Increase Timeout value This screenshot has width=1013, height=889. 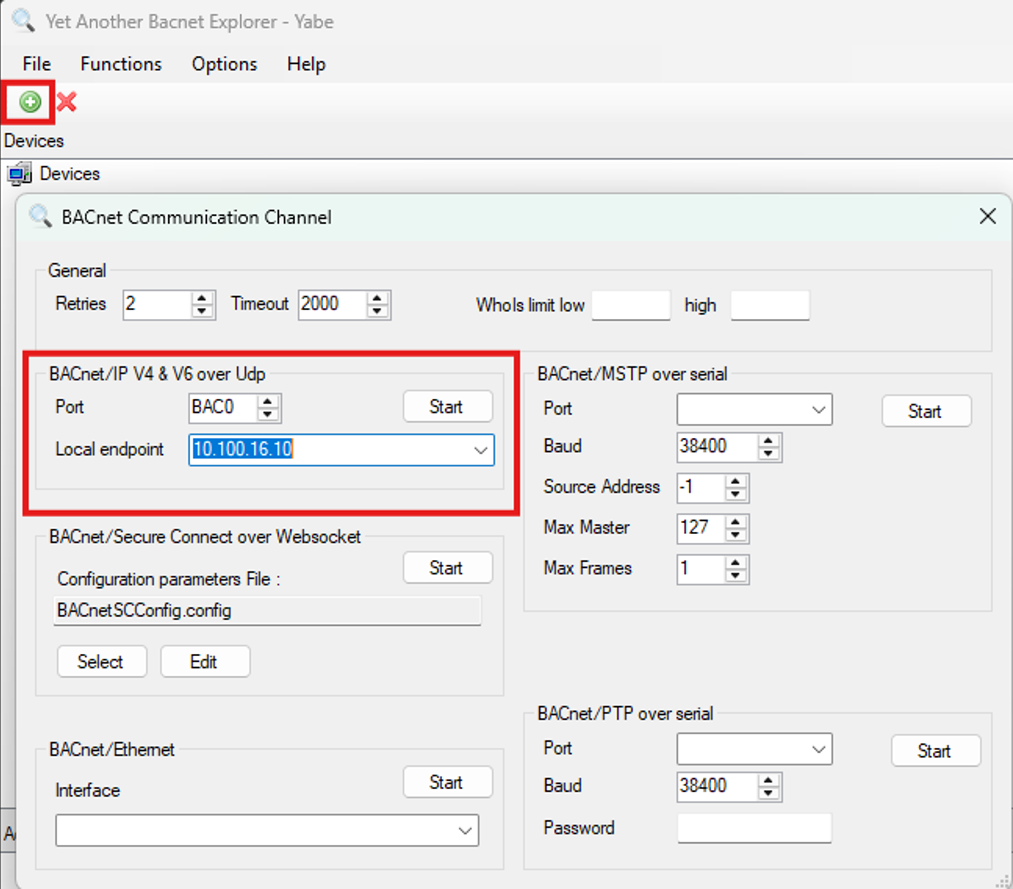(378, 298)
